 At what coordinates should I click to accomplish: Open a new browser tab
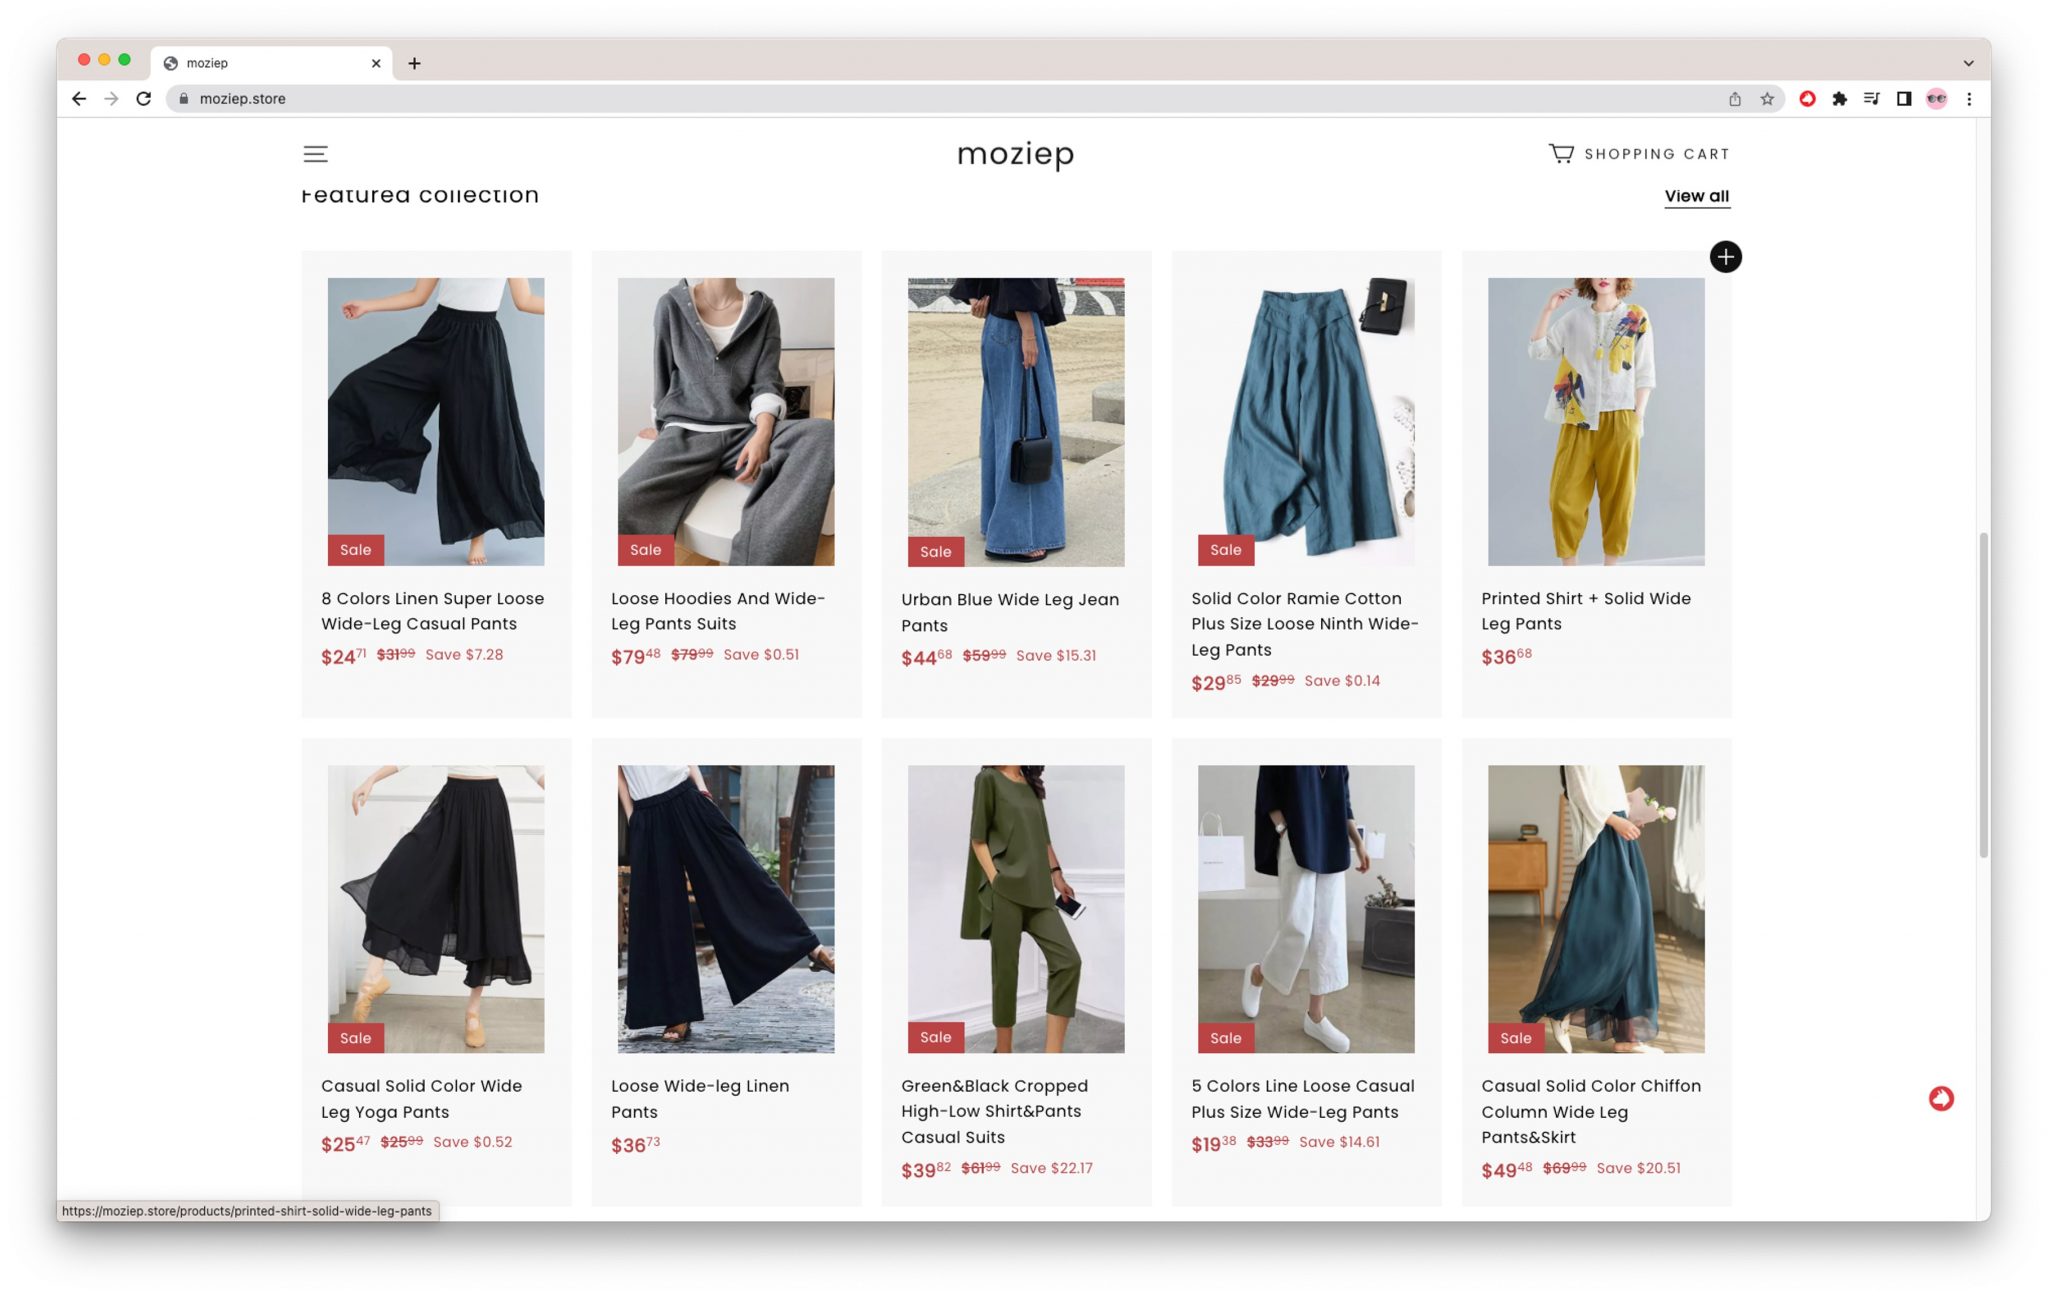point(414,63)
